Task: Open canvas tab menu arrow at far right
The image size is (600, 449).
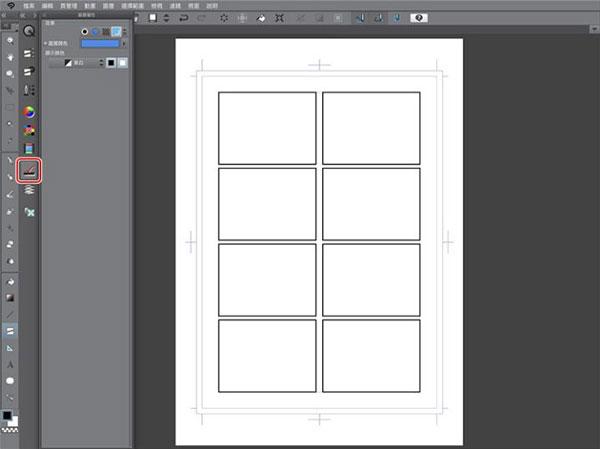Action: pyautogui.click(x=594, y=29)
